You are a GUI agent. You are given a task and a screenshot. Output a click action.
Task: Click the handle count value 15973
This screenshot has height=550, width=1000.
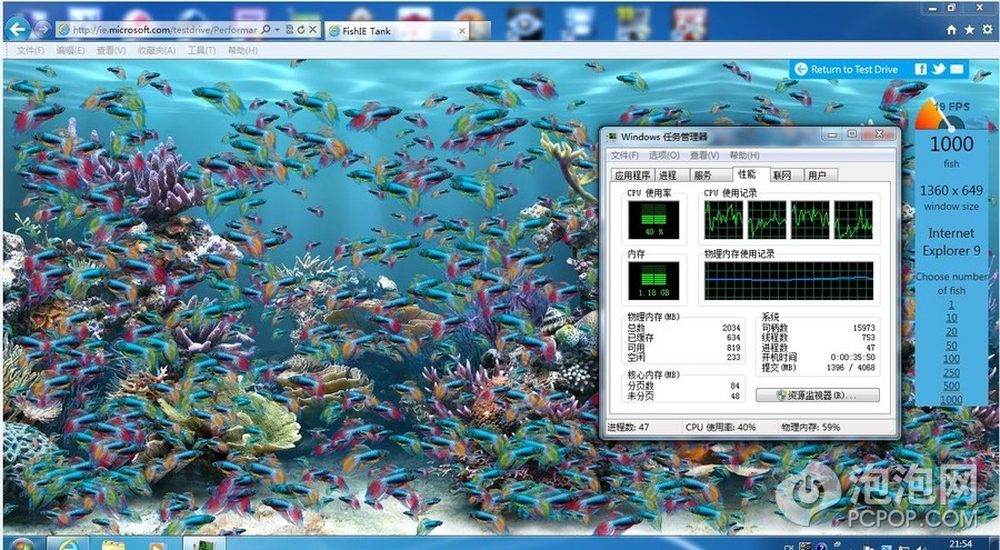pos(864,327)
